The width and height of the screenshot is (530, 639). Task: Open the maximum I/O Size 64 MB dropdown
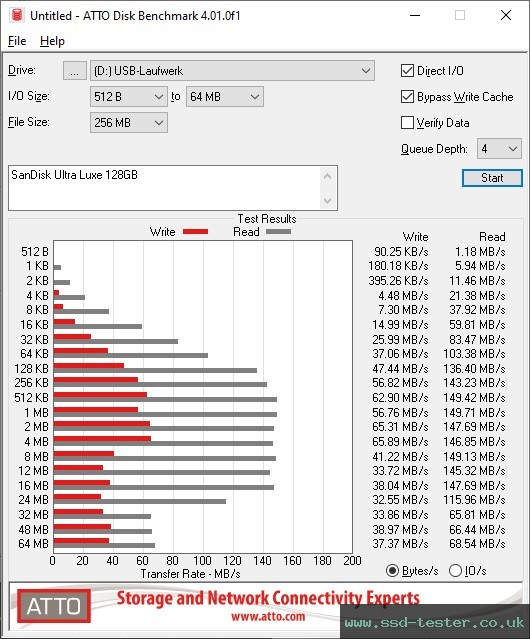tap(225, 97)
